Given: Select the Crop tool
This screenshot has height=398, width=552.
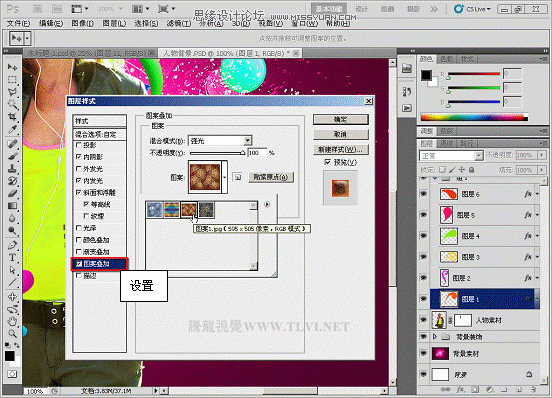Looking at the screenshot, I should point(12,116).
